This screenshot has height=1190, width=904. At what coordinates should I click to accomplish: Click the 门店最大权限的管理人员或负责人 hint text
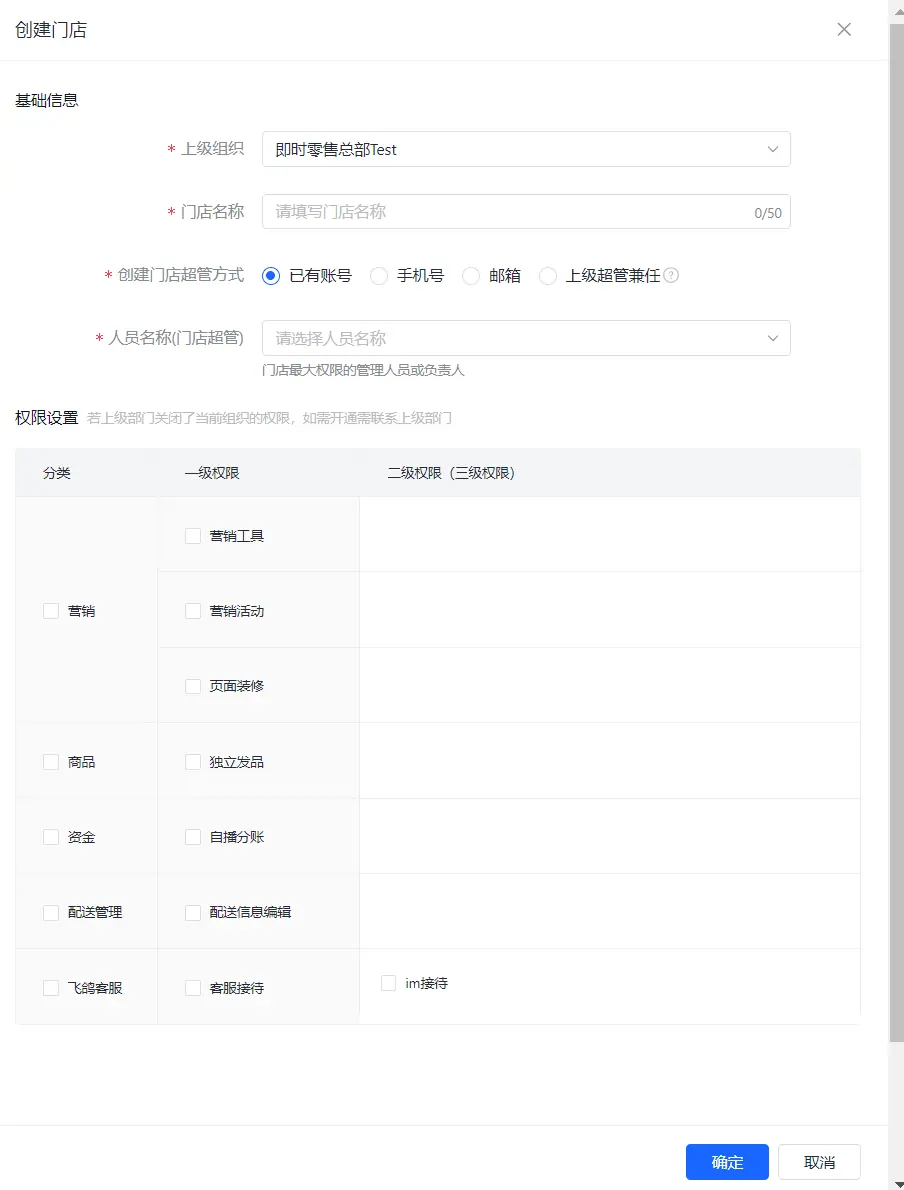(x=363, y=370)
